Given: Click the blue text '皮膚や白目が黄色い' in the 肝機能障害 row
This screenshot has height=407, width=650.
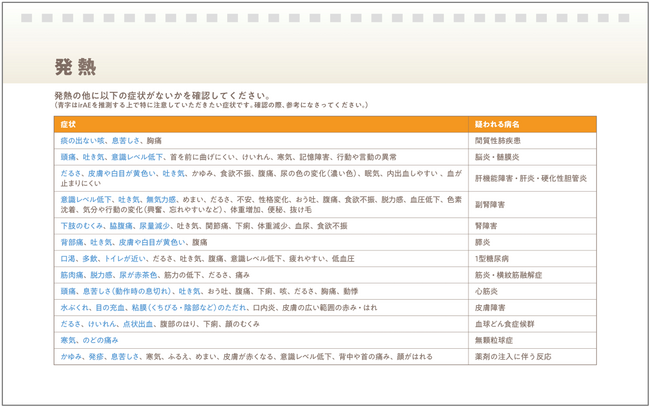Looking at the screenshot, I should pyautogui.click(x=121, y=174).
